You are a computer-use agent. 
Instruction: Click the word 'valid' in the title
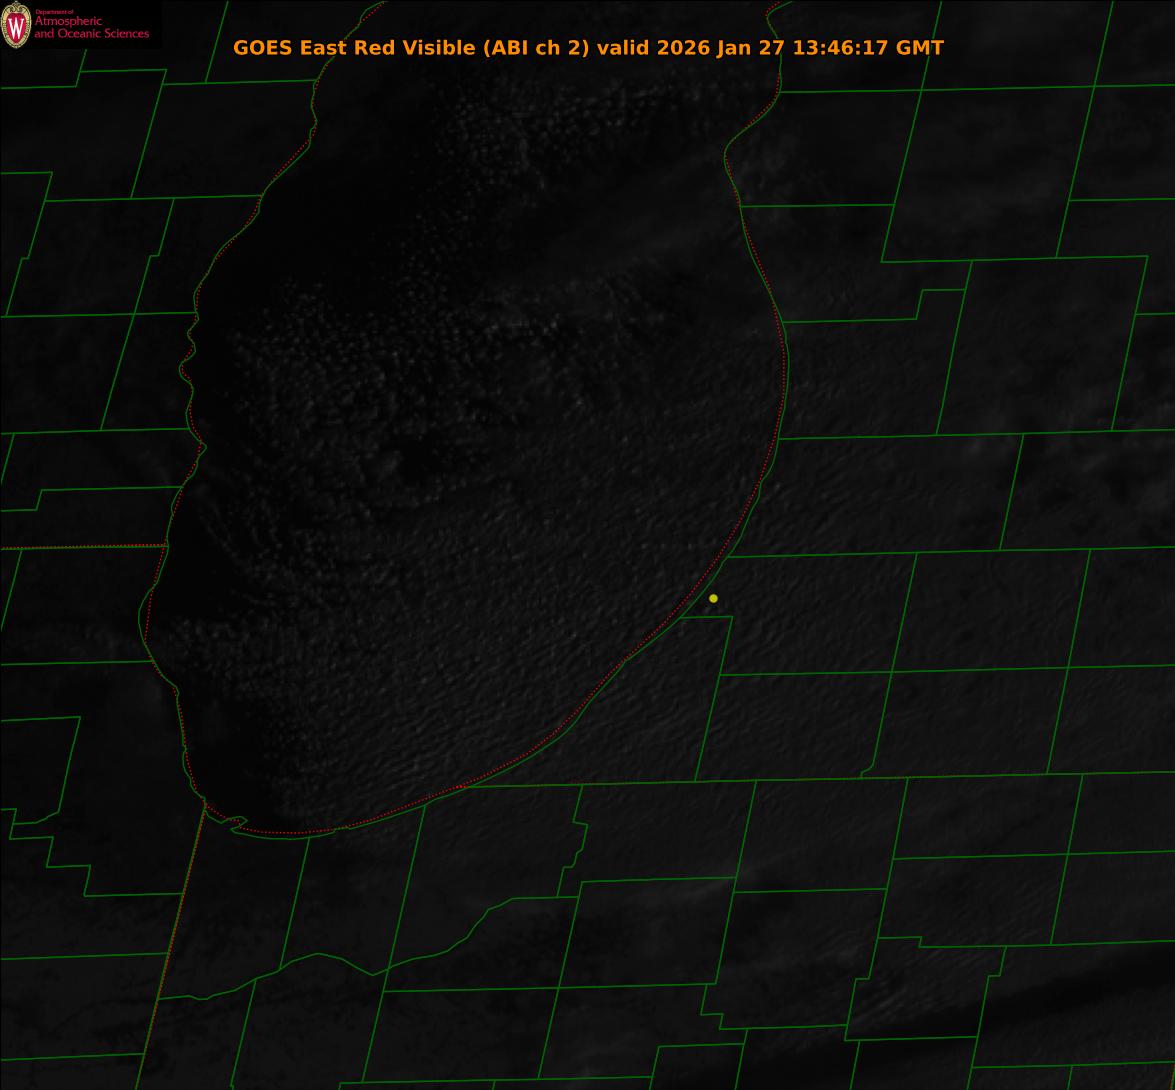click(x=623, y=48)
